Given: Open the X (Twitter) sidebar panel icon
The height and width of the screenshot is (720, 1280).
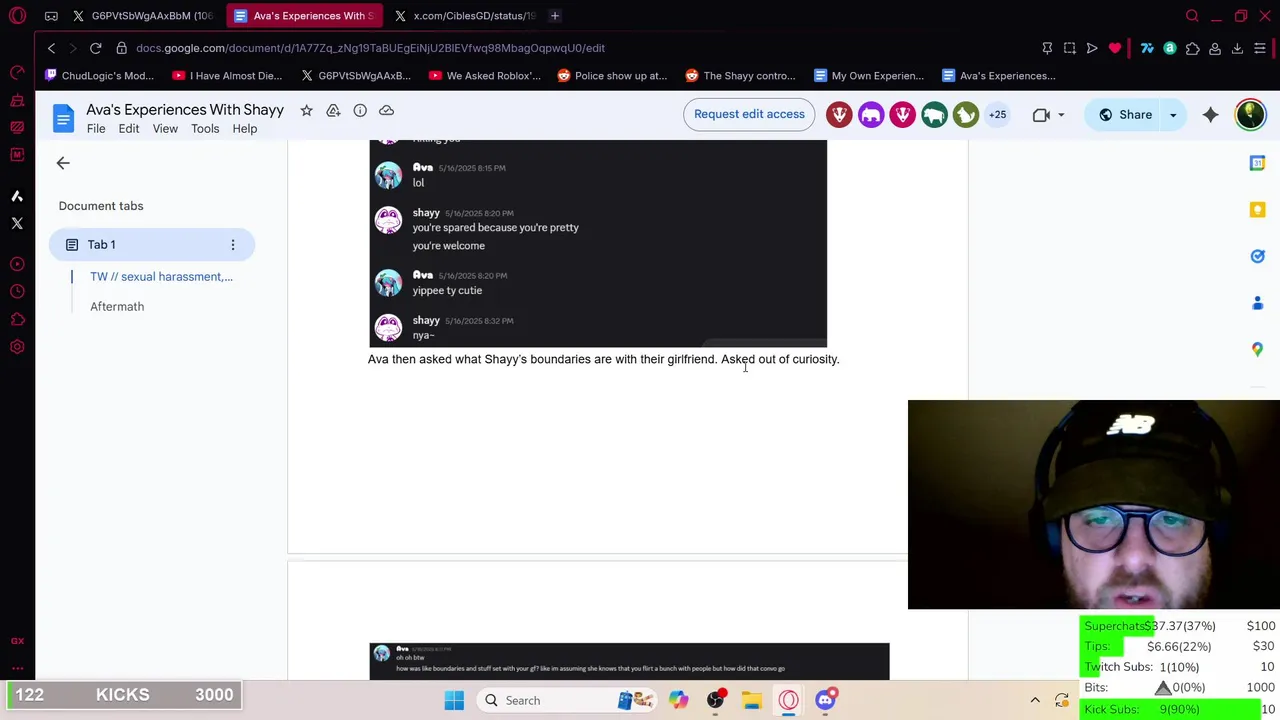Looking at the screenshot, I should point(17,223).
